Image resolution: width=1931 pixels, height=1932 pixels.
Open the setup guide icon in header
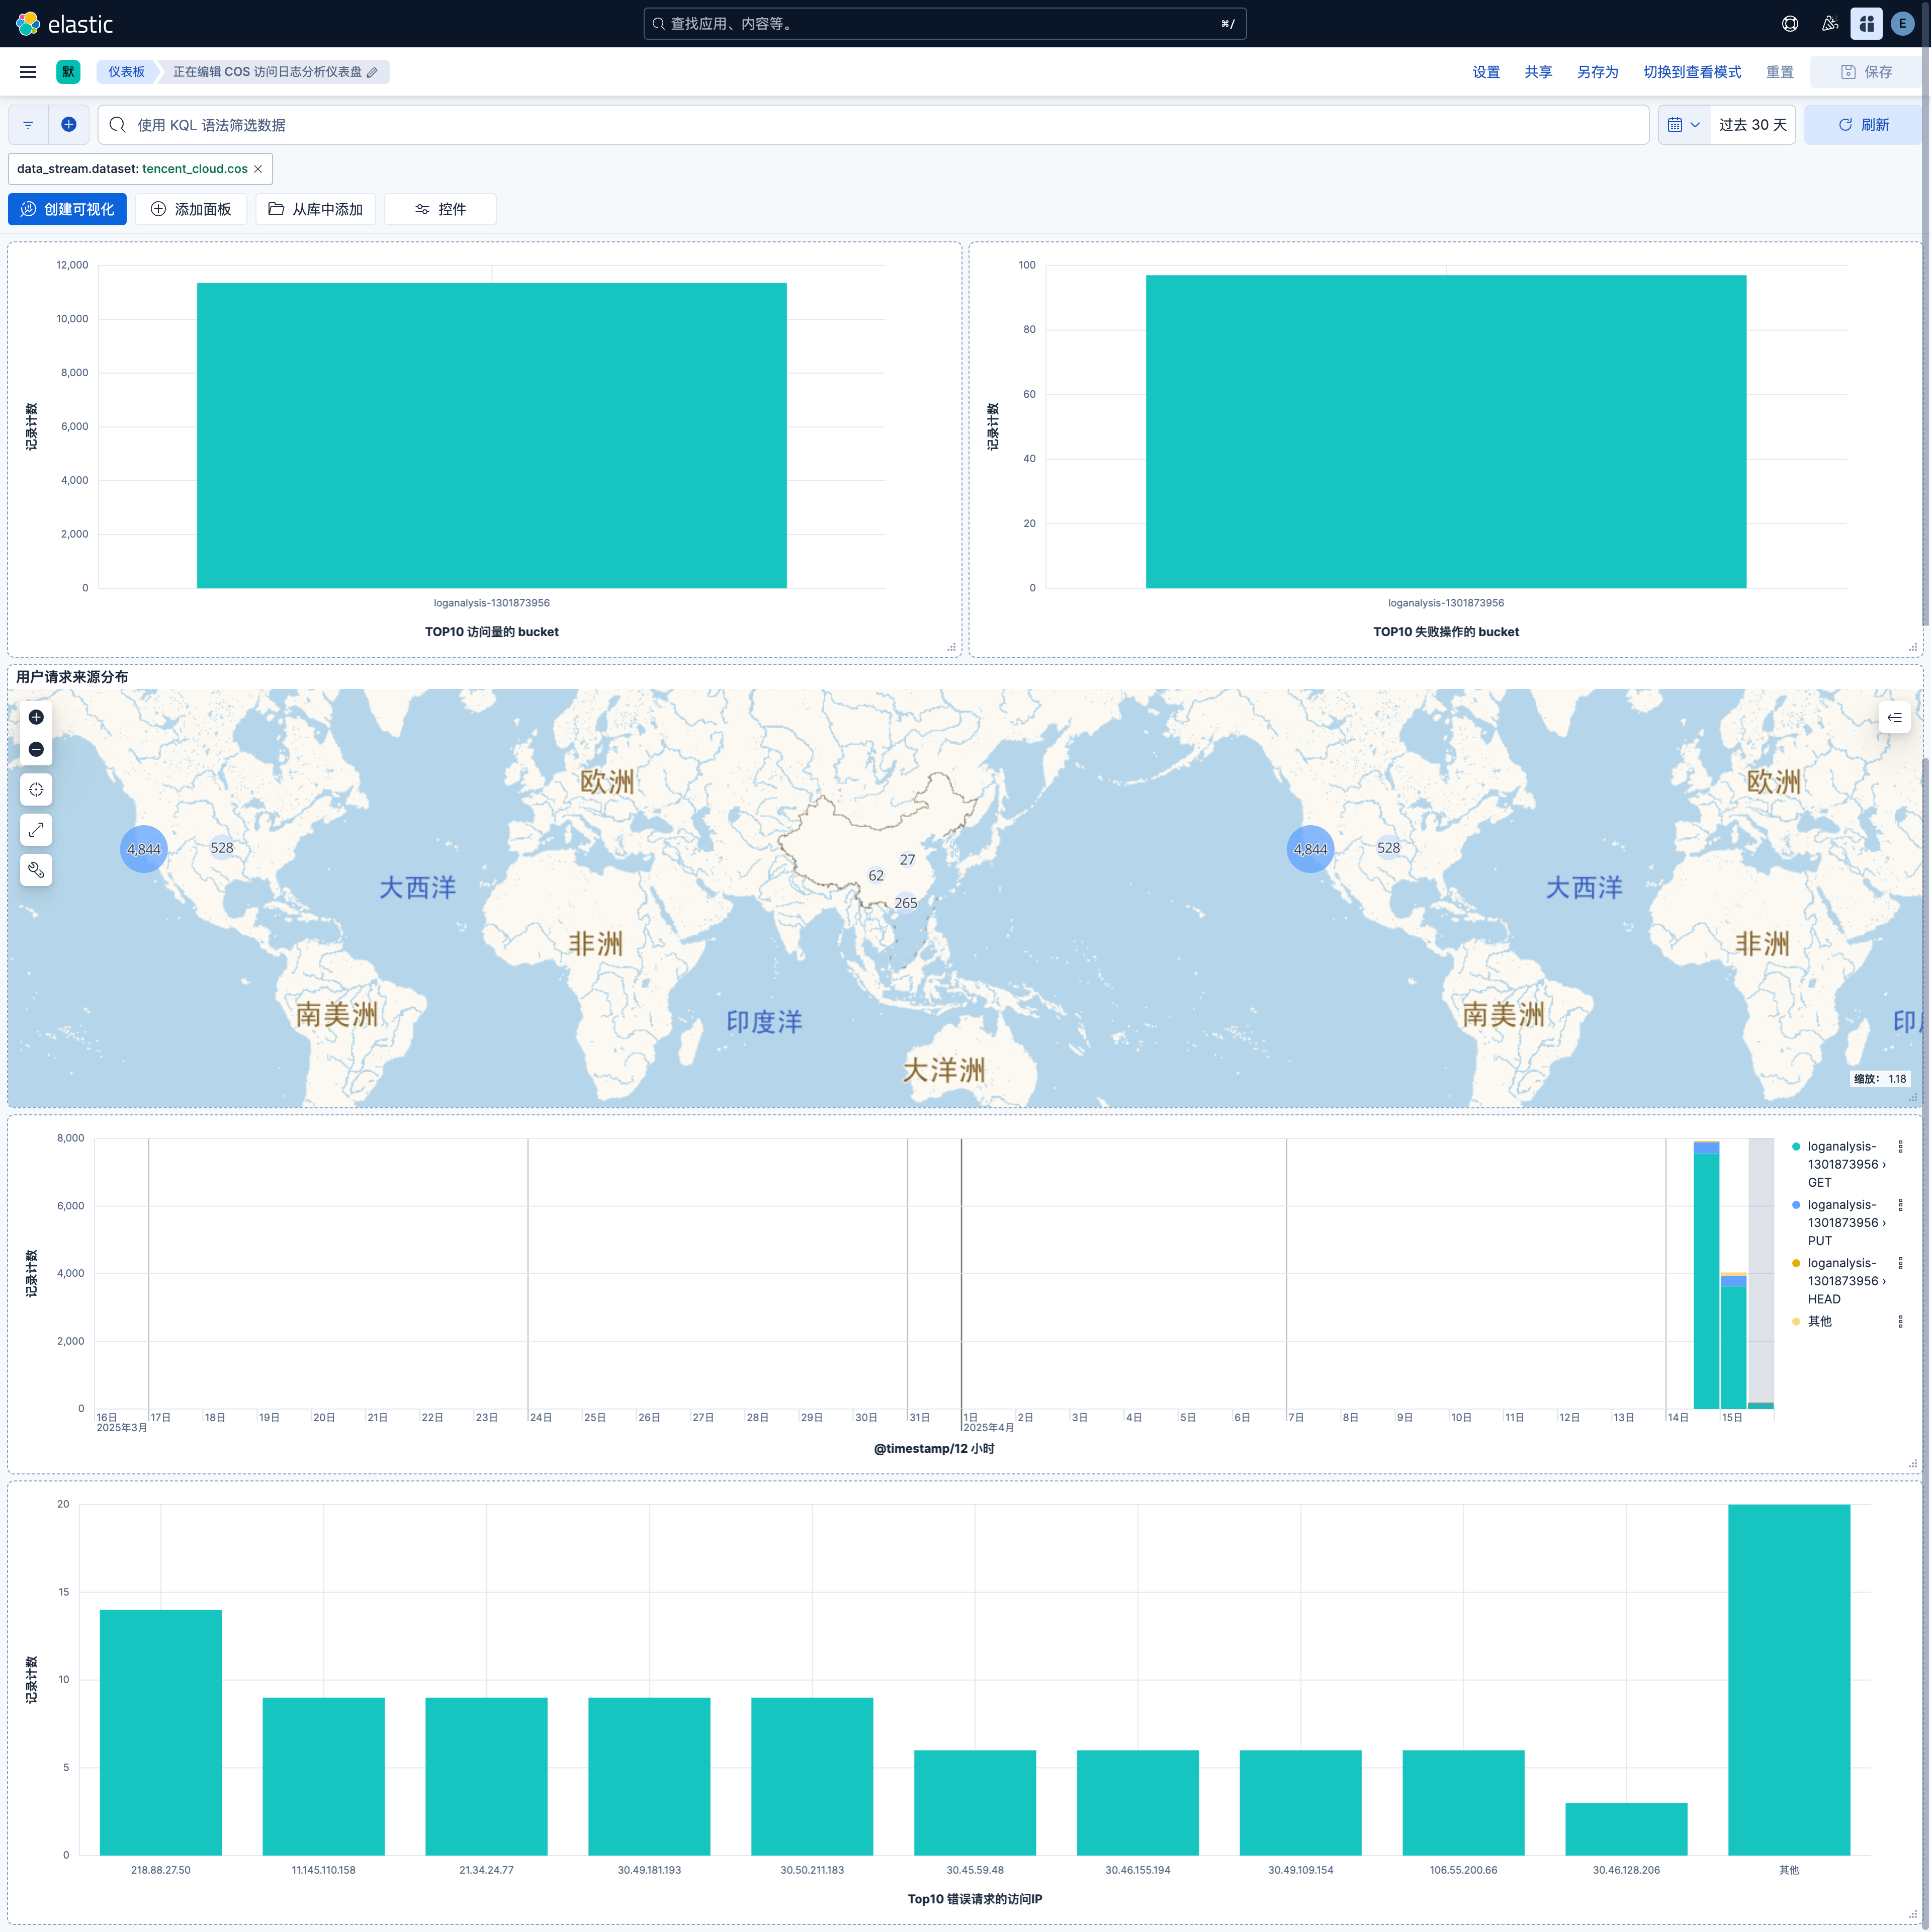(x=1865, y=23)
